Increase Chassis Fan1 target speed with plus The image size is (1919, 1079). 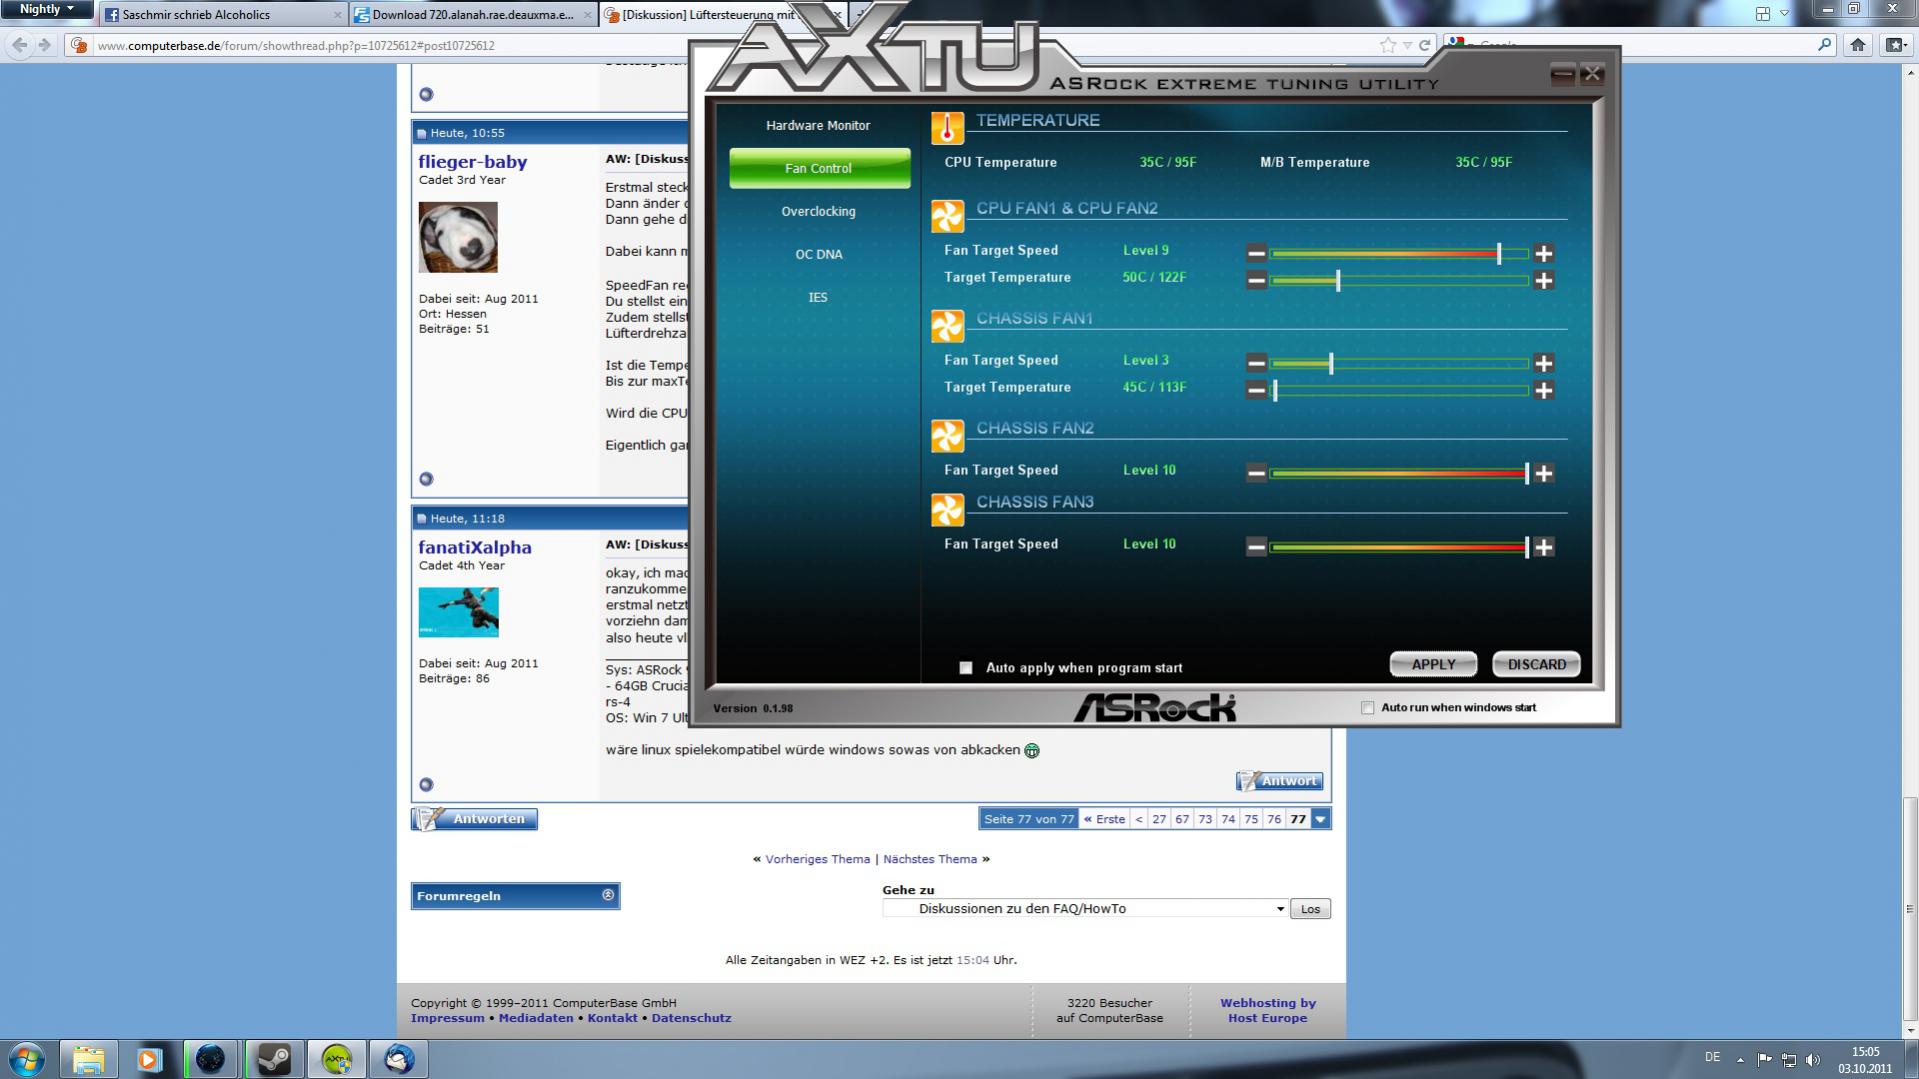click(1543, 363)
